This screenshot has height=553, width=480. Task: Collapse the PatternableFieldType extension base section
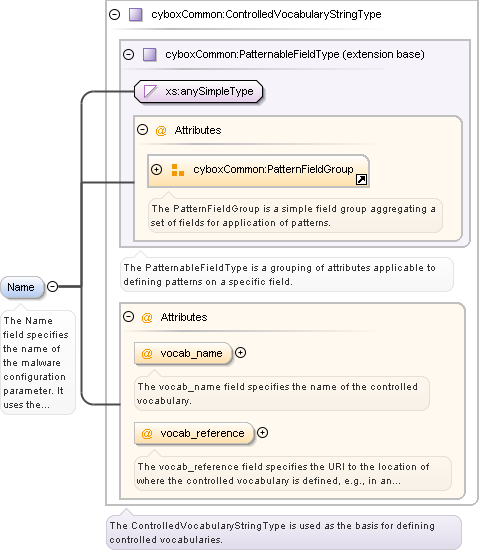pos(129,54)
